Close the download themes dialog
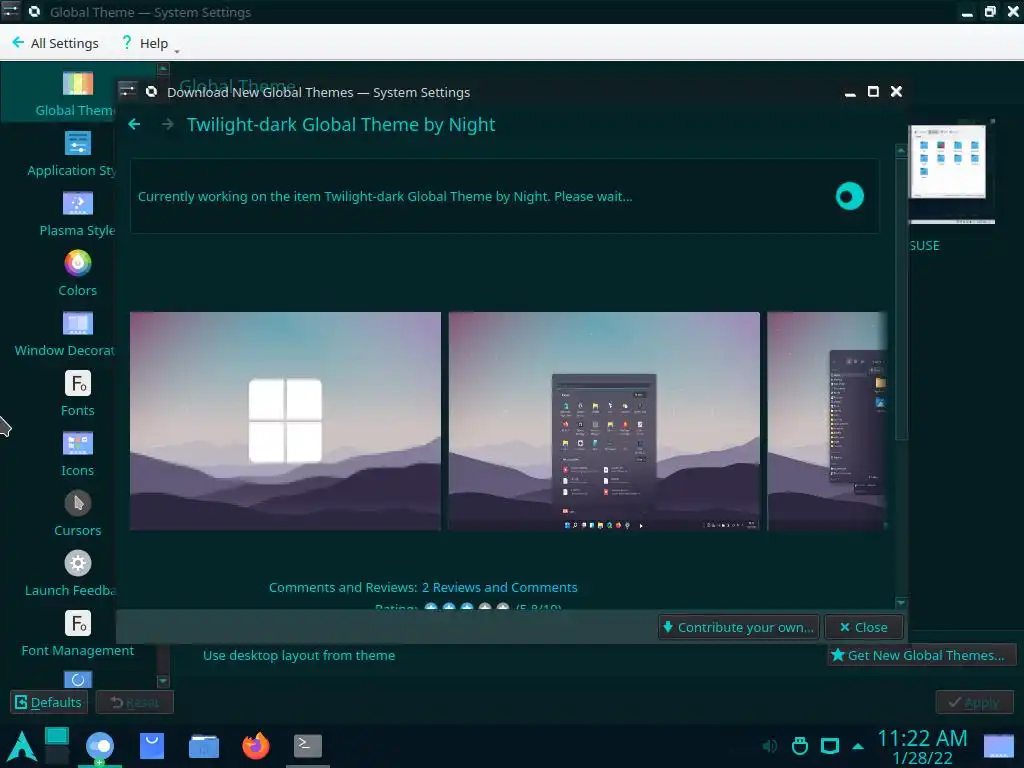This screenshot has width=1024, height=768. pos(863,627)
